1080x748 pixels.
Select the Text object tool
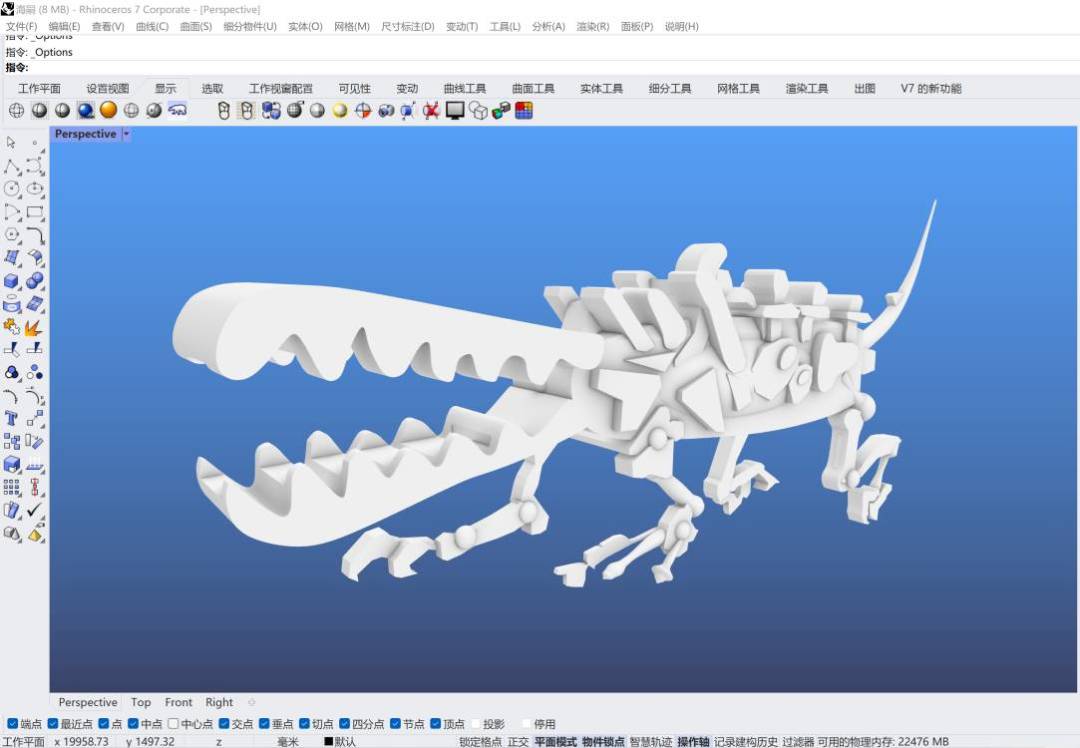12,418
